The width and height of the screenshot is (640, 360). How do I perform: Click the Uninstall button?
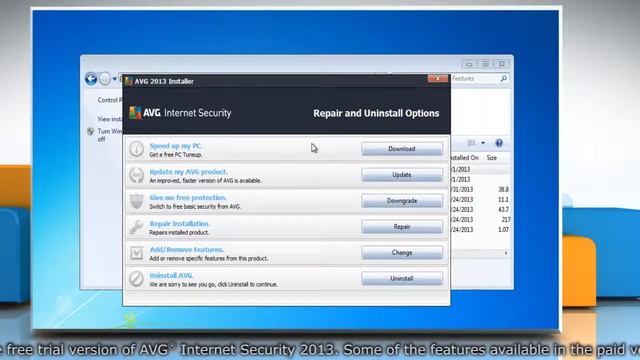(x=402, y=278)
